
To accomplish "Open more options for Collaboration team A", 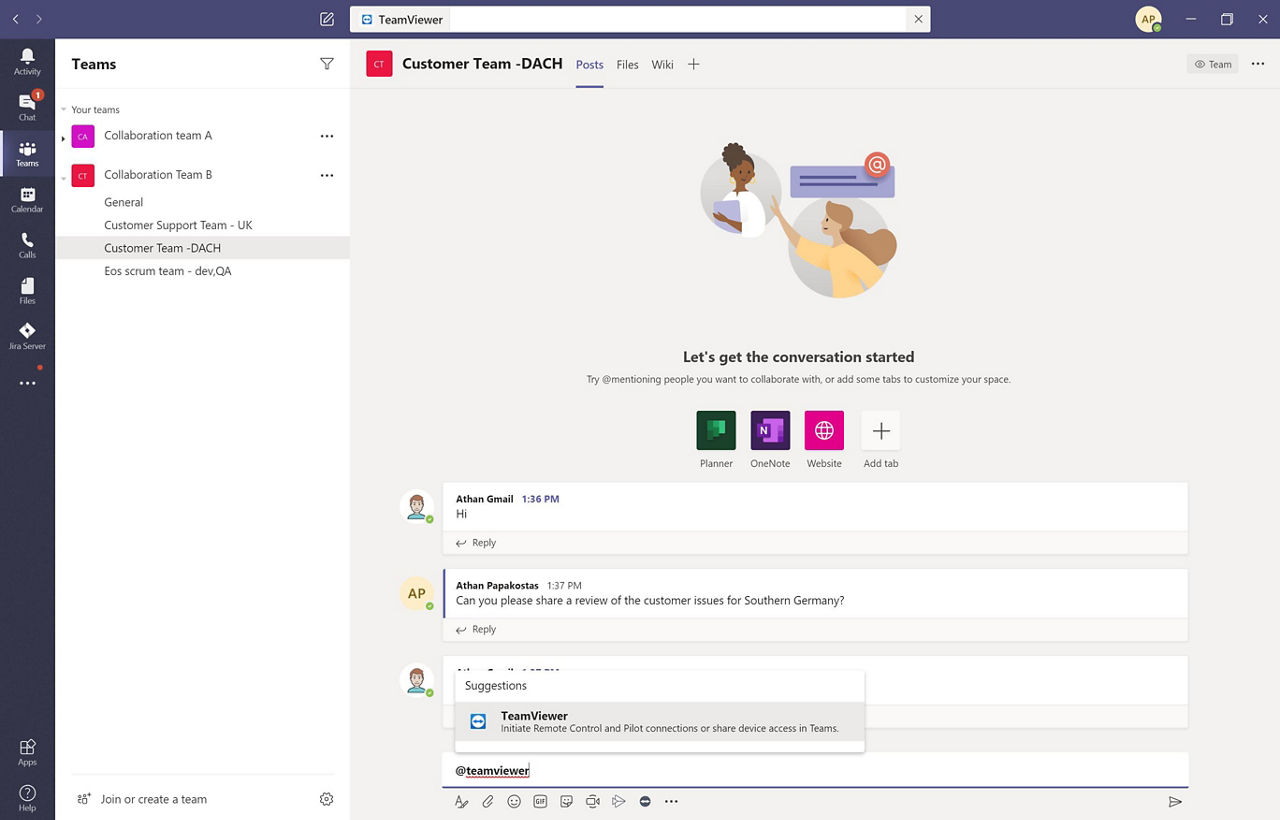I will [x=326, y=136].
